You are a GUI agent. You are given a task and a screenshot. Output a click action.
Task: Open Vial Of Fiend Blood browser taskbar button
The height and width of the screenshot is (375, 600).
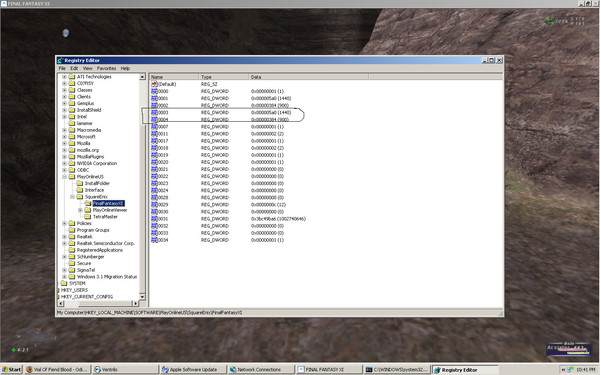(57, 370)
